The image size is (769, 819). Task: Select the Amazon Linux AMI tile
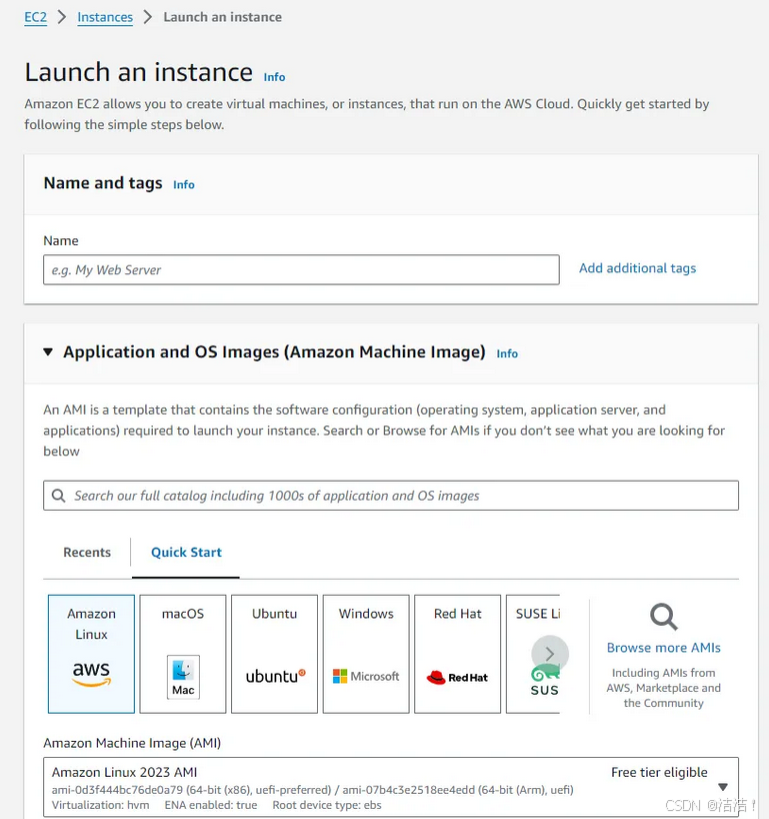91,654
